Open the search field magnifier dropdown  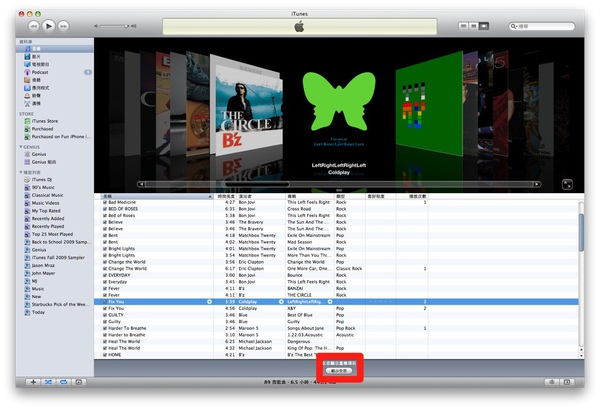pyautogui.click(x=514, y=26)
